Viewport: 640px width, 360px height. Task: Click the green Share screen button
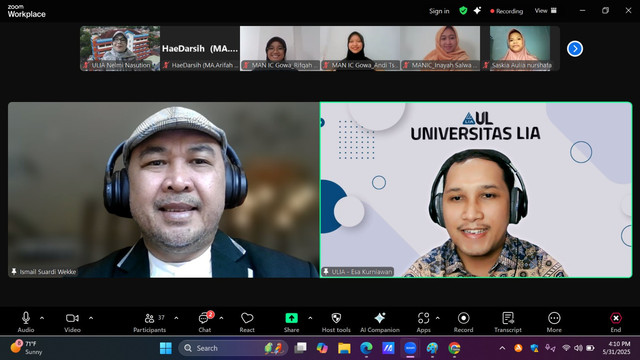pyautogui.click(x=291, y=322)
